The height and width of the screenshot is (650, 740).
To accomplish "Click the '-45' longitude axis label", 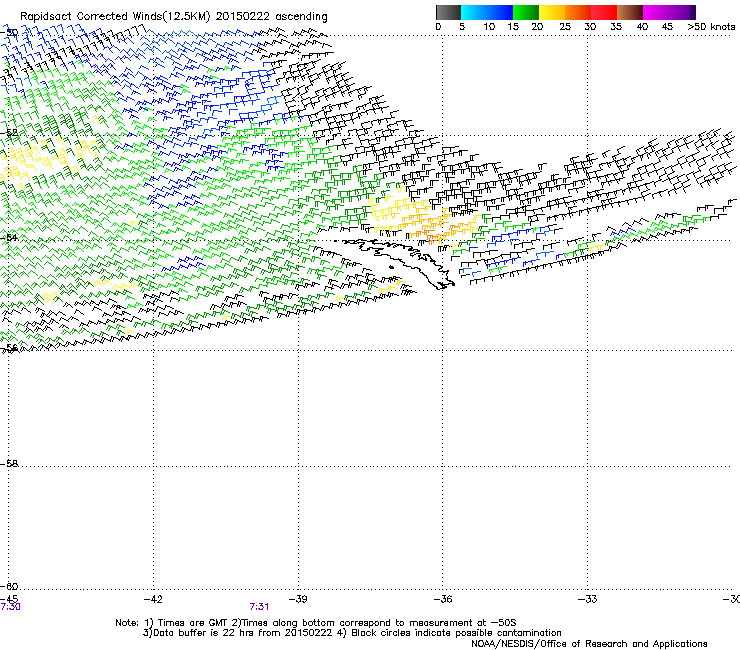I will tap(9, 599).
